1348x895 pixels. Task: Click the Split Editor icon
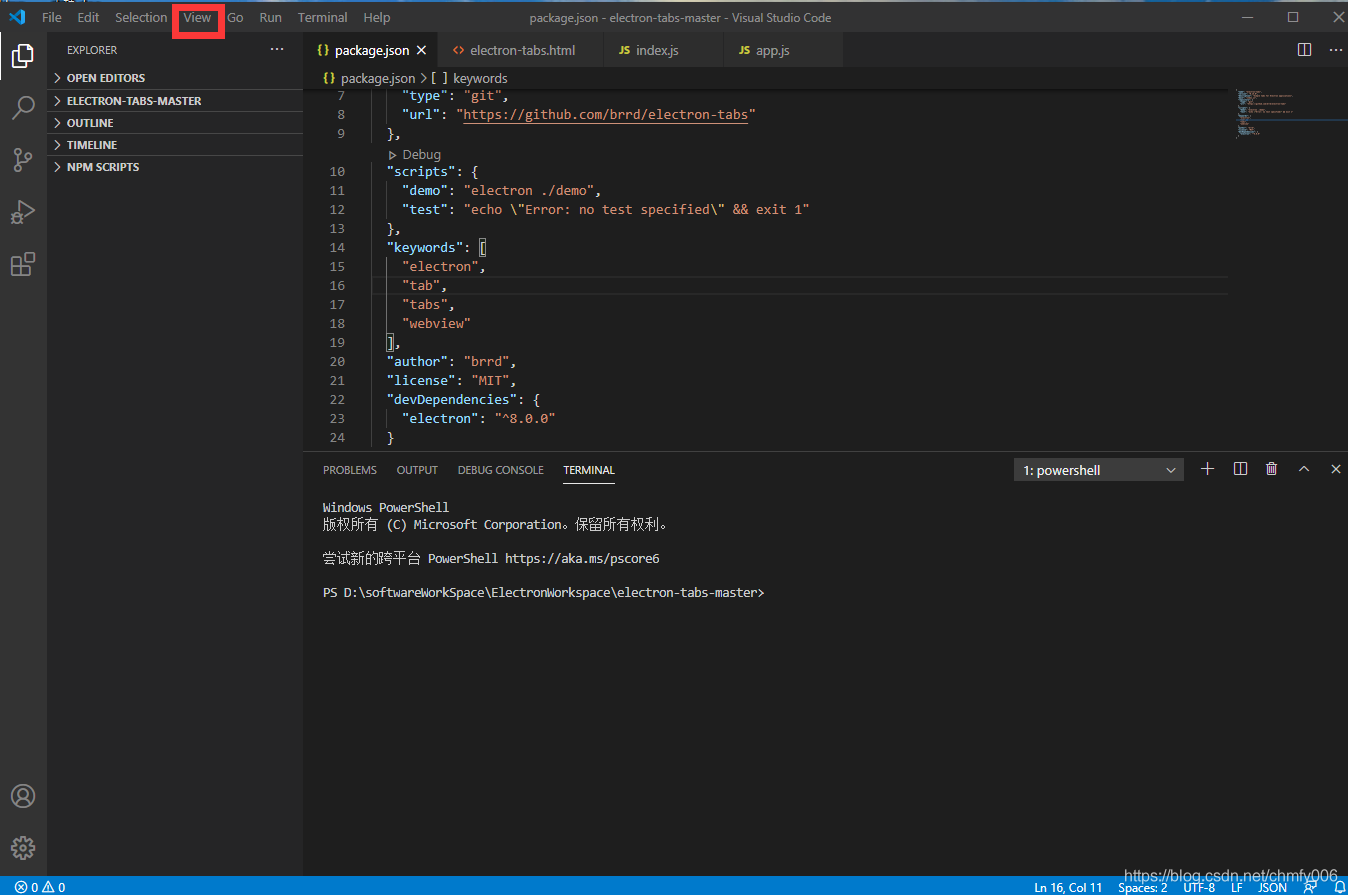click(x=1304, y=49)
